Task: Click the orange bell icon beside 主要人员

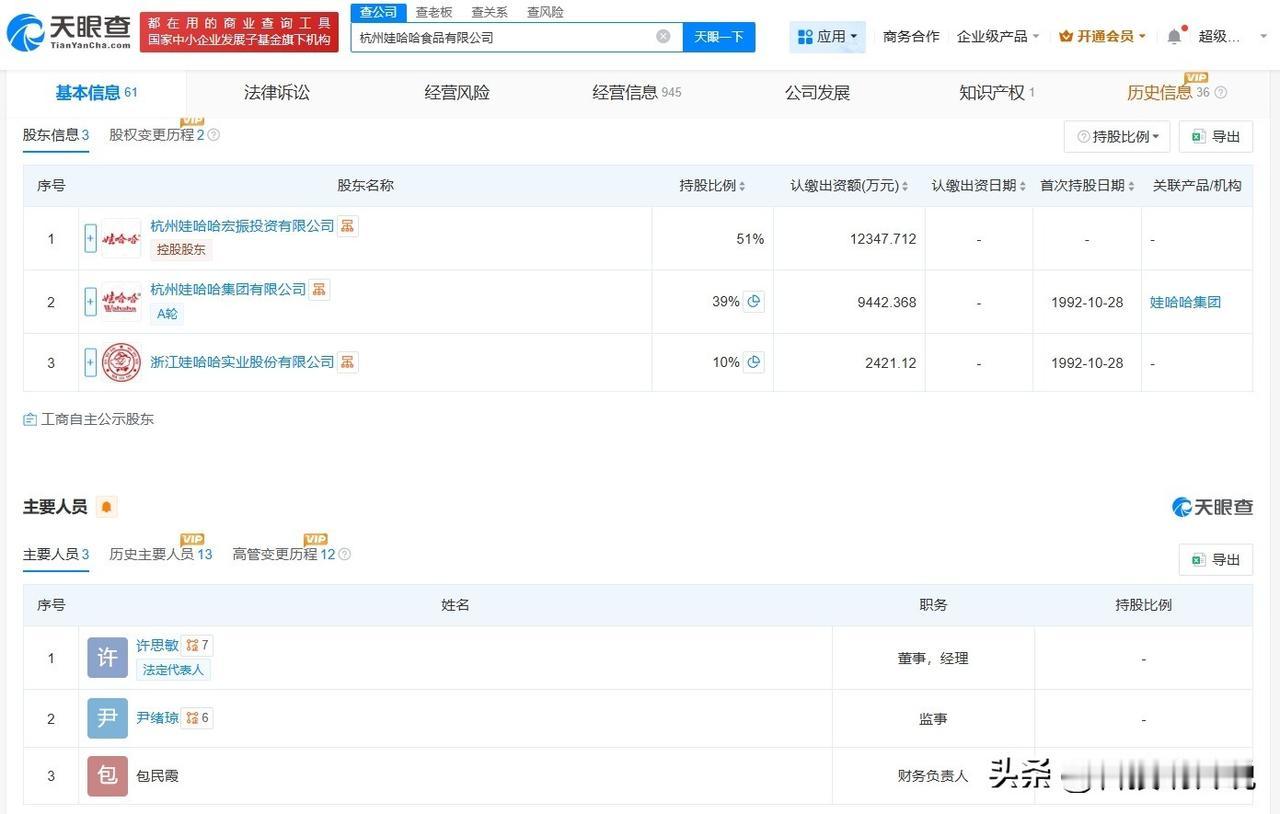Action: pyautogui.click(x=106, y=507)
